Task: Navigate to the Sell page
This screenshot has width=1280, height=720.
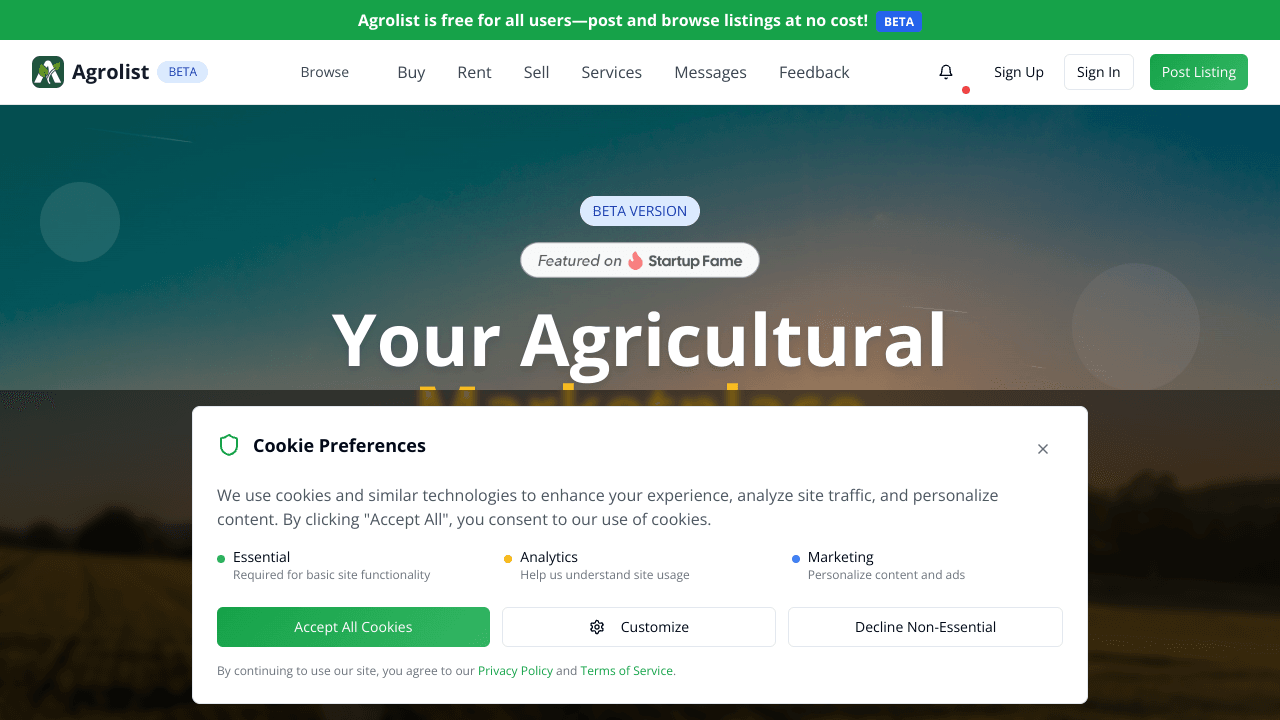Action: click(x=537, y=72)
